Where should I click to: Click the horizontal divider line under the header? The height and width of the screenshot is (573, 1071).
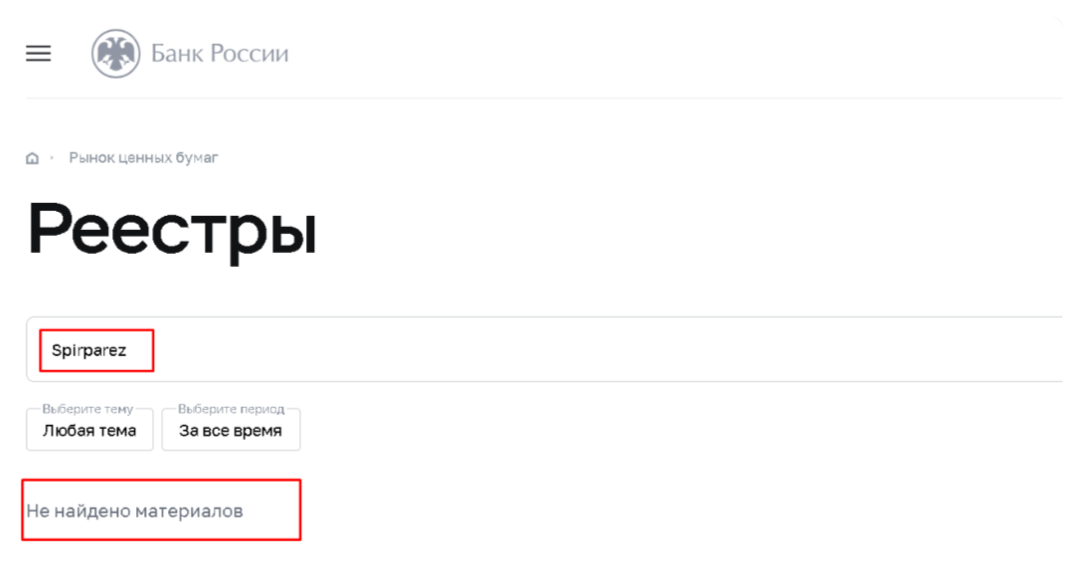point(544,98)
